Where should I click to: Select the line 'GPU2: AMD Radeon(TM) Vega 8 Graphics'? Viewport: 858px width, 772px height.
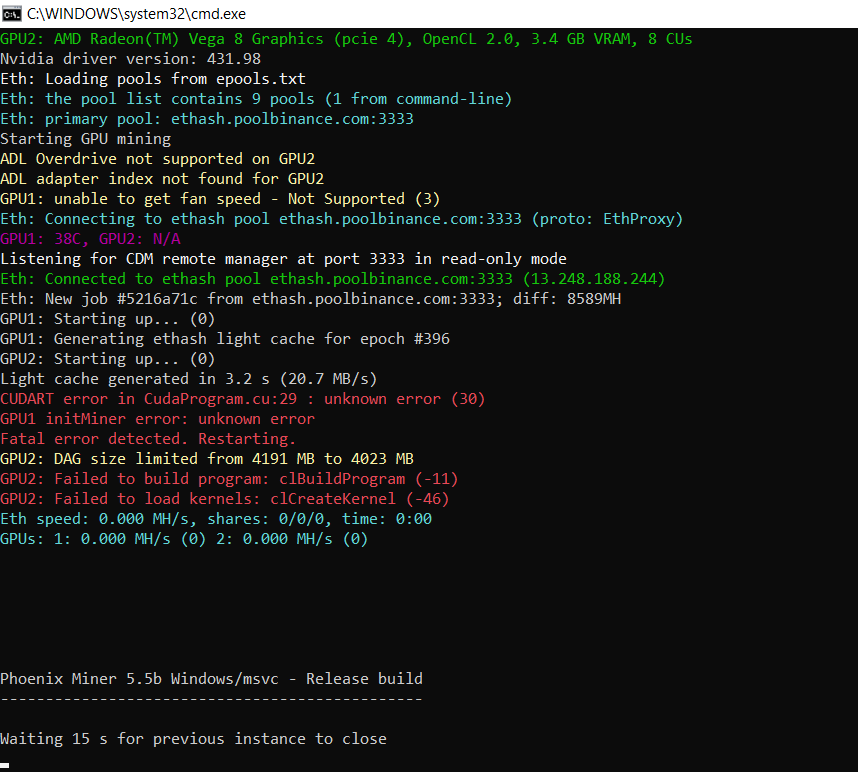click(x=346, y=39)
